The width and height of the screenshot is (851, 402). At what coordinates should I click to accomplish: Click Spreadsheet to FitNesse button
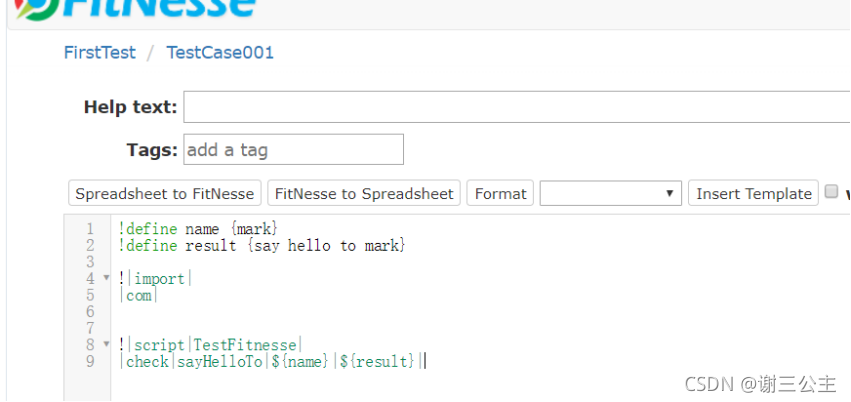coord(164,194)
